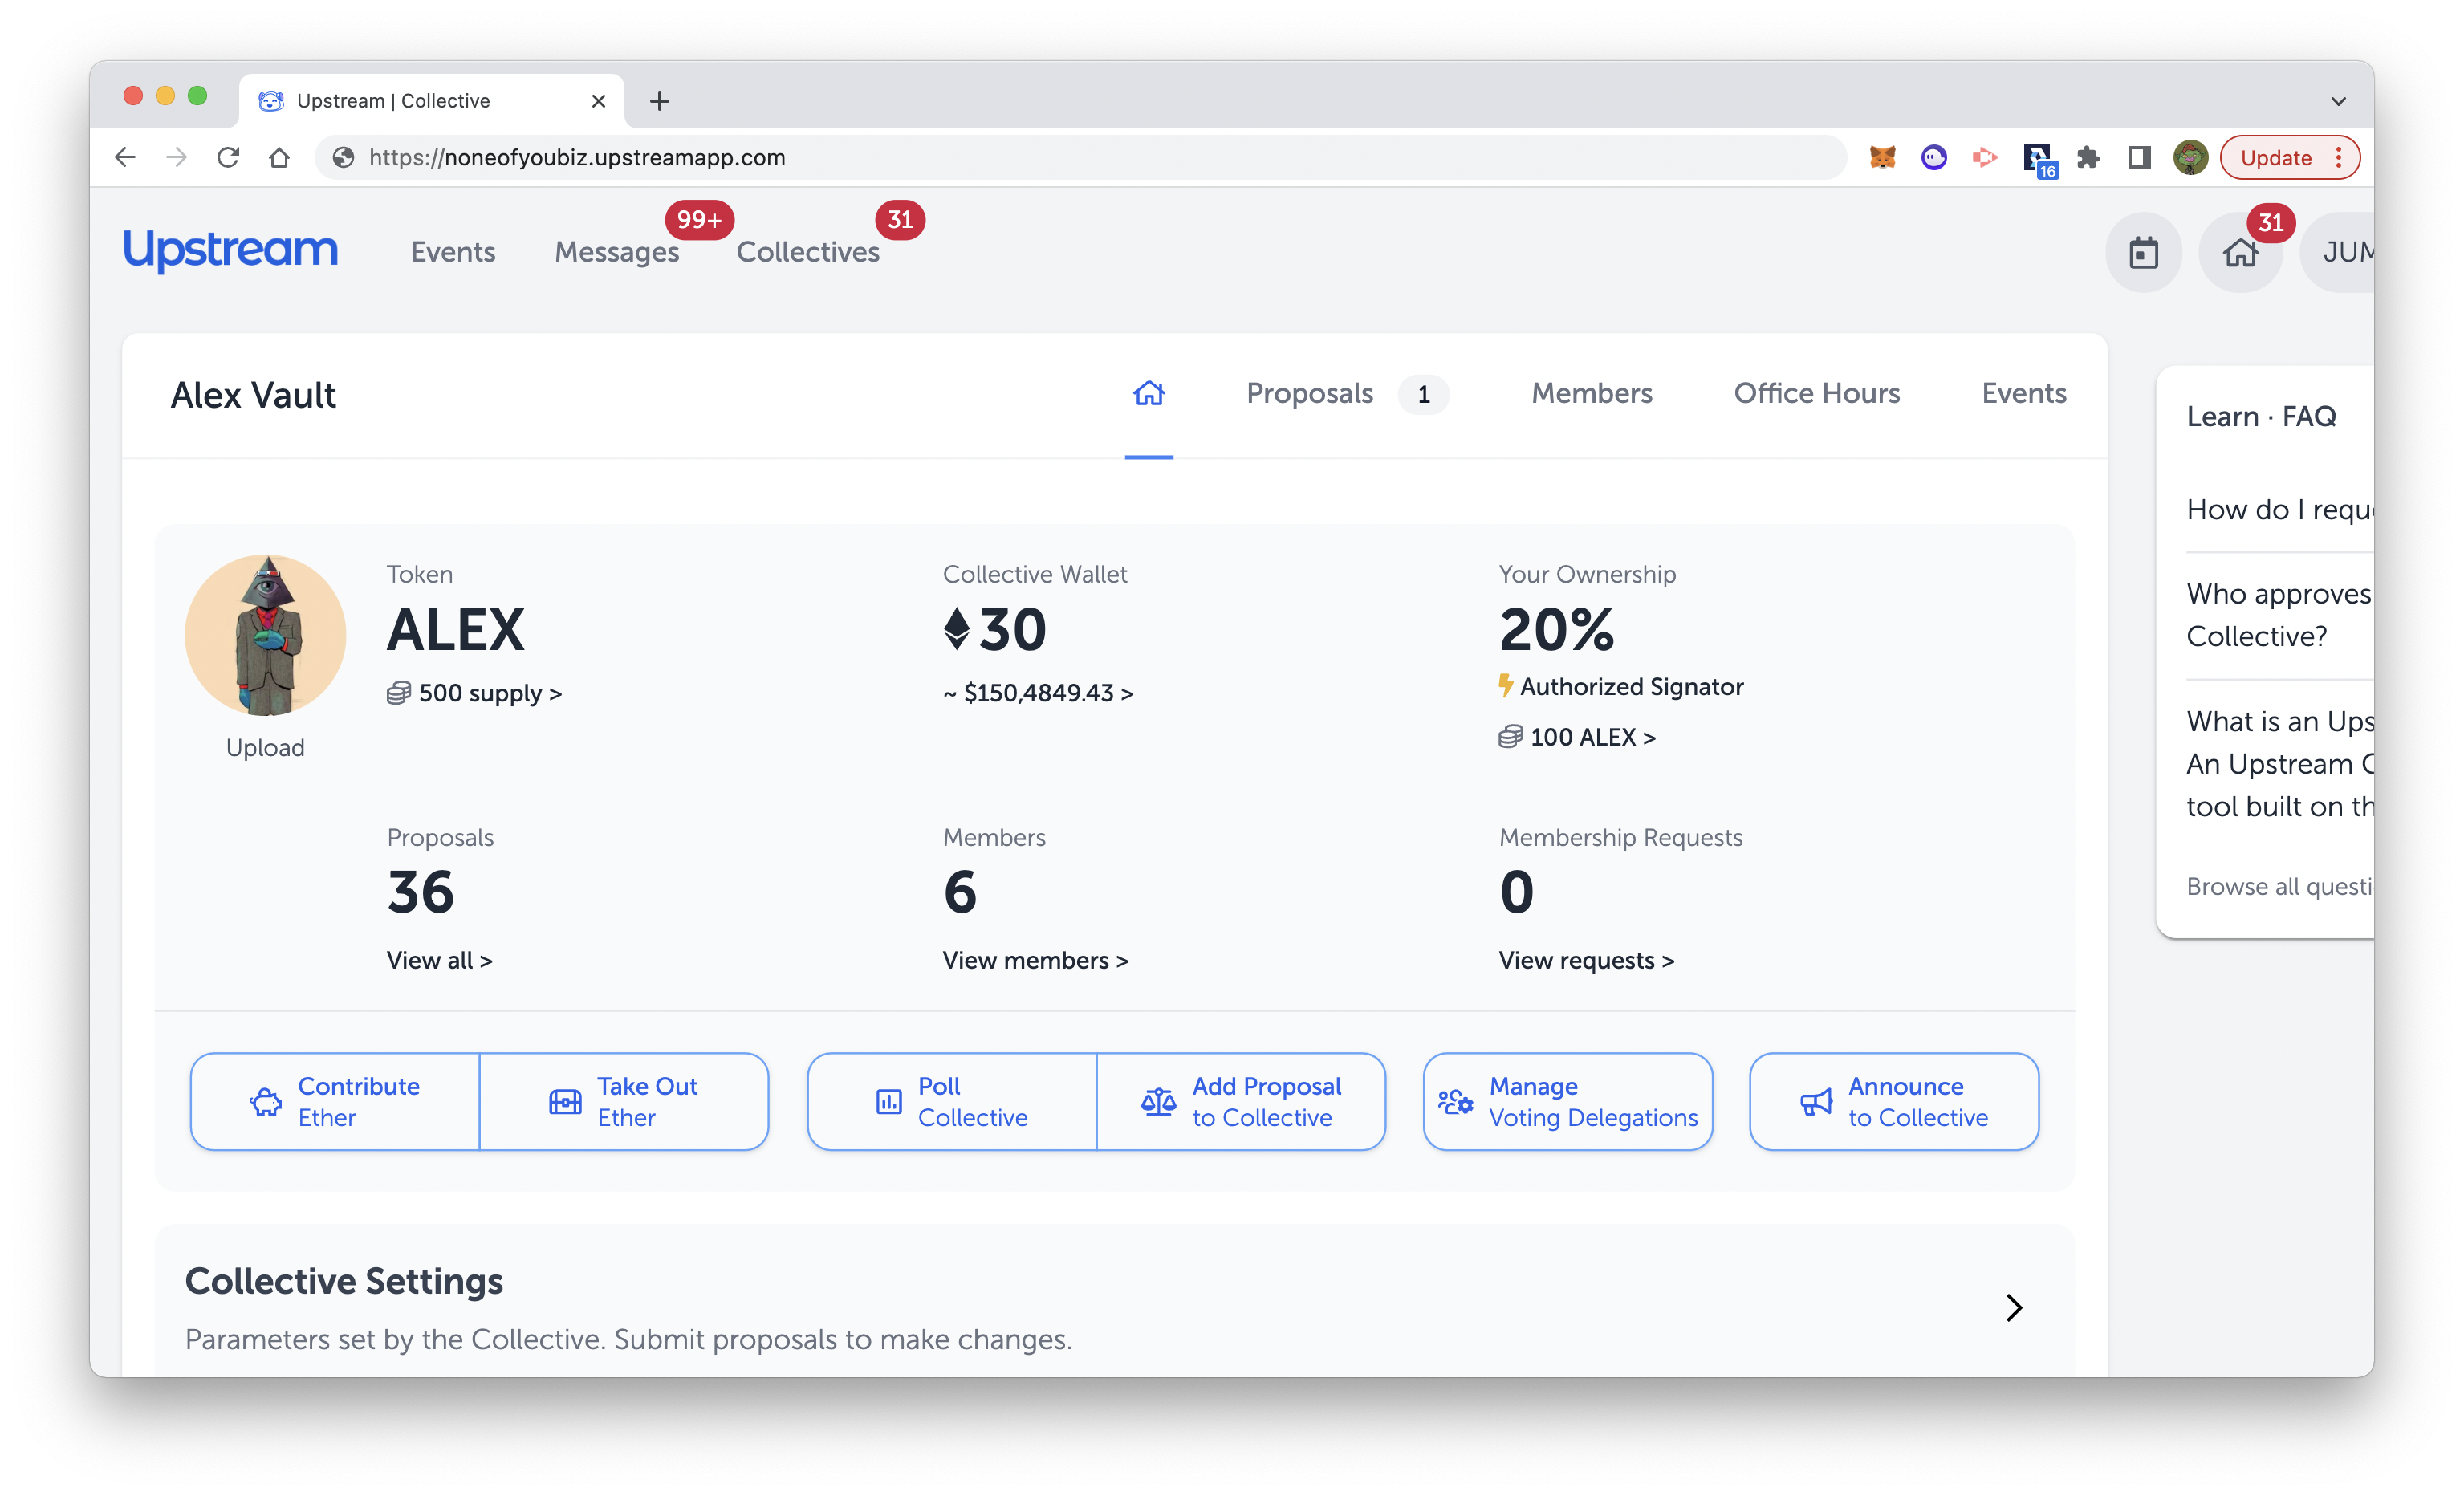Click the MetaMask fox extension icon

pyautogui.click(x=1882, y=157)
